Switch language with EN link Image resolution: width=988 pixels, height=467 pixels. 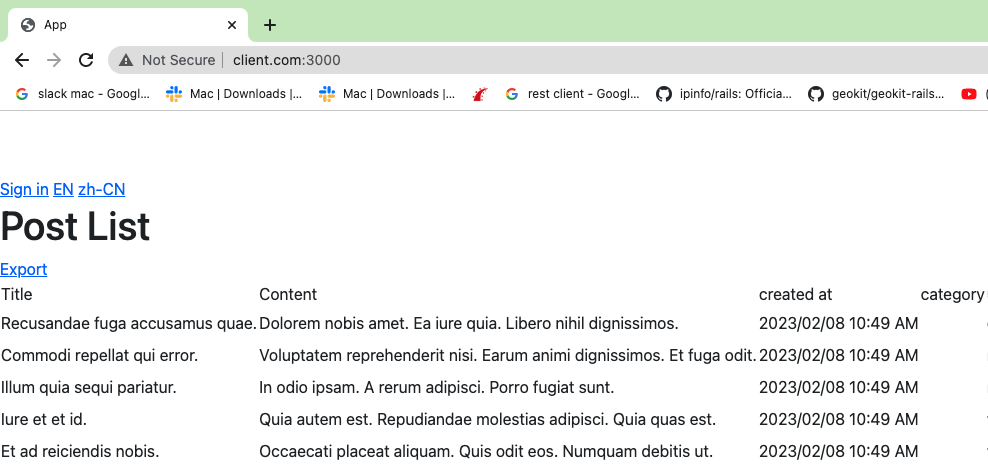[x=63, y=189]
